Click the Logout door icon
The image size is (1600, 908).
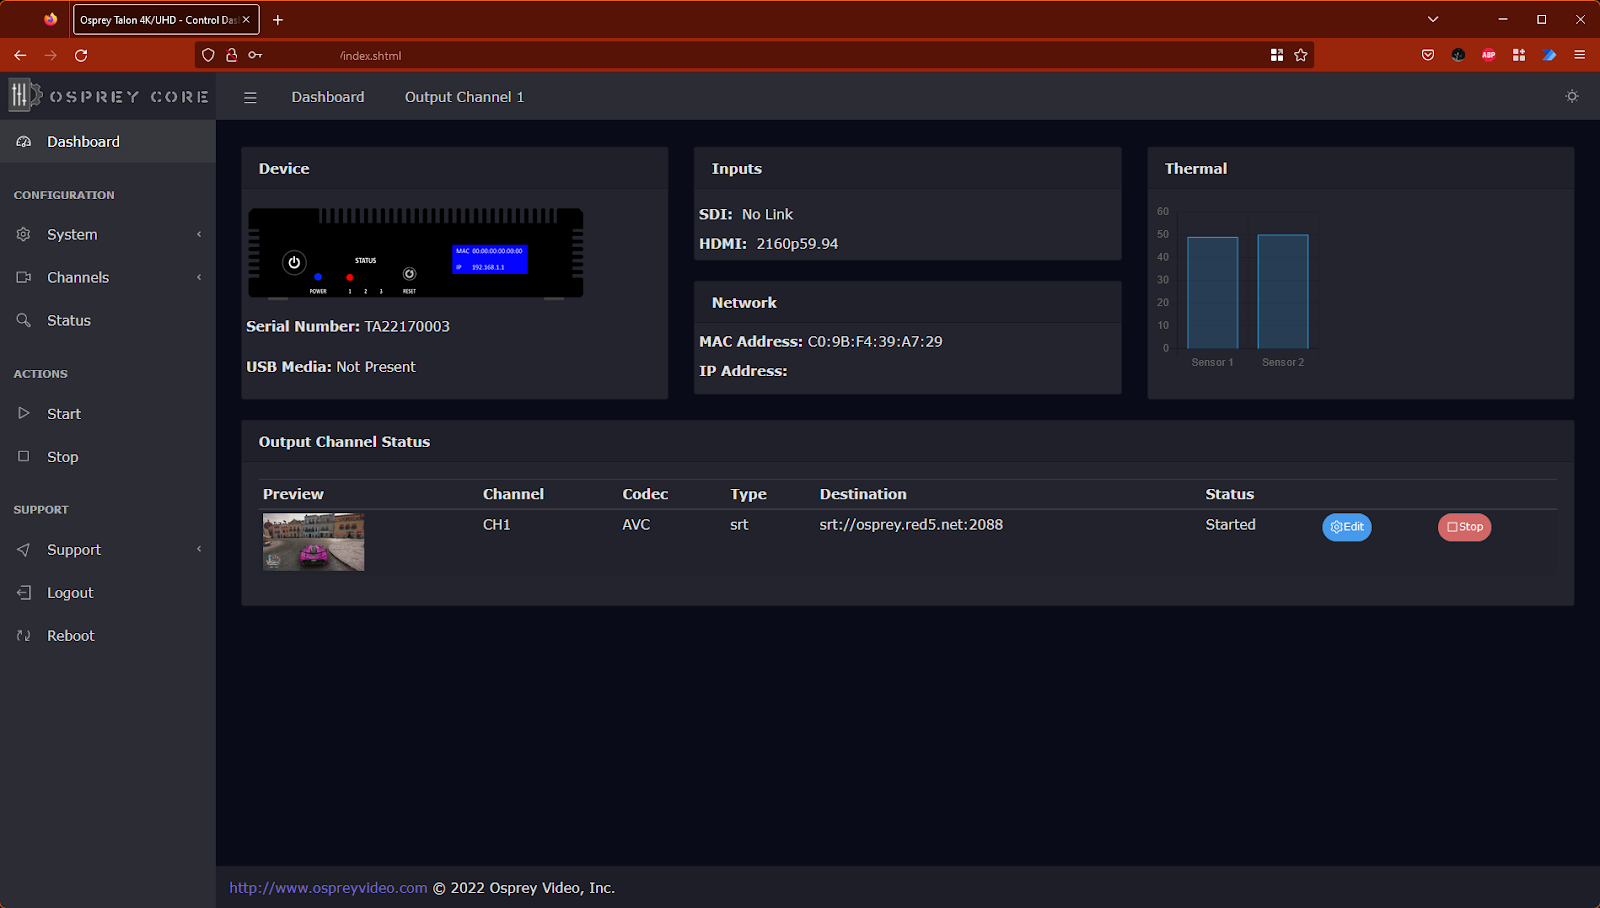(x=24, y=592)
